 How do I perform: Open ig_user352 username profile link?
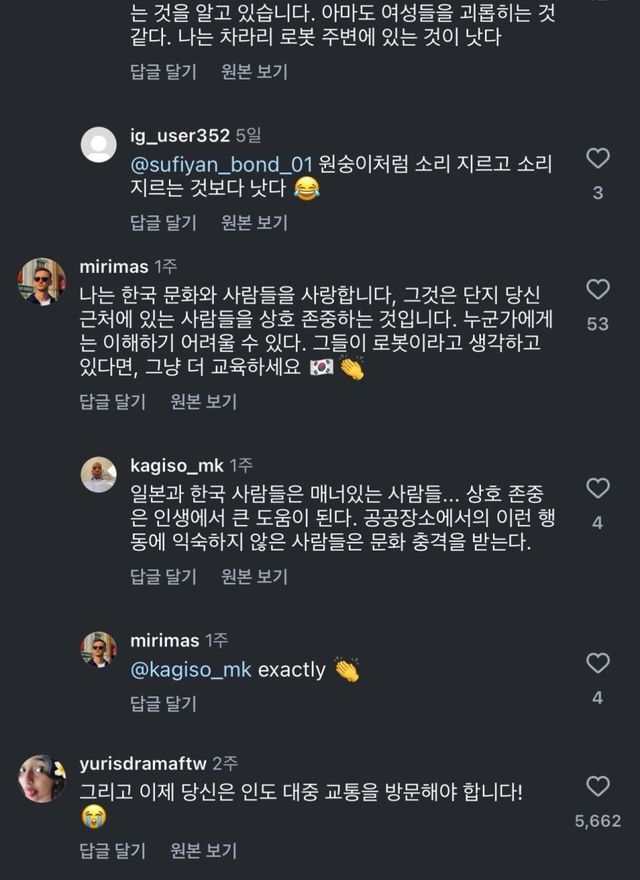180,135
